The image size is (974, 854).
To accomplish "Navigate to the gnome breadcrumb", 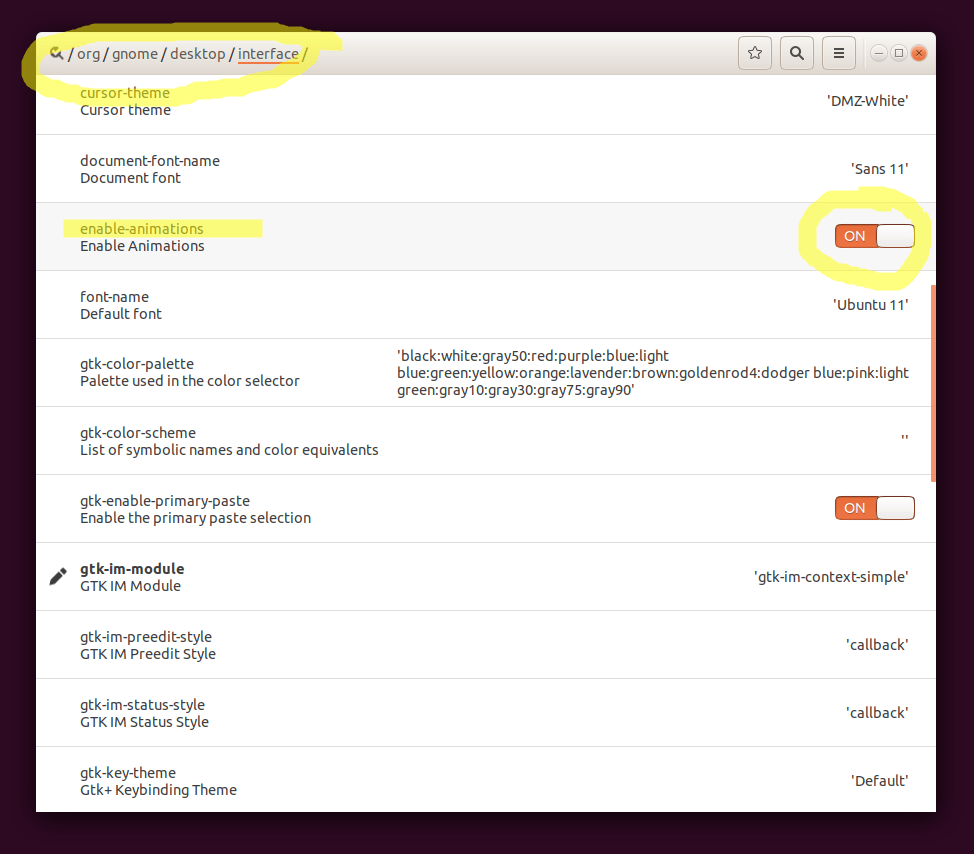I will [135, 54].
